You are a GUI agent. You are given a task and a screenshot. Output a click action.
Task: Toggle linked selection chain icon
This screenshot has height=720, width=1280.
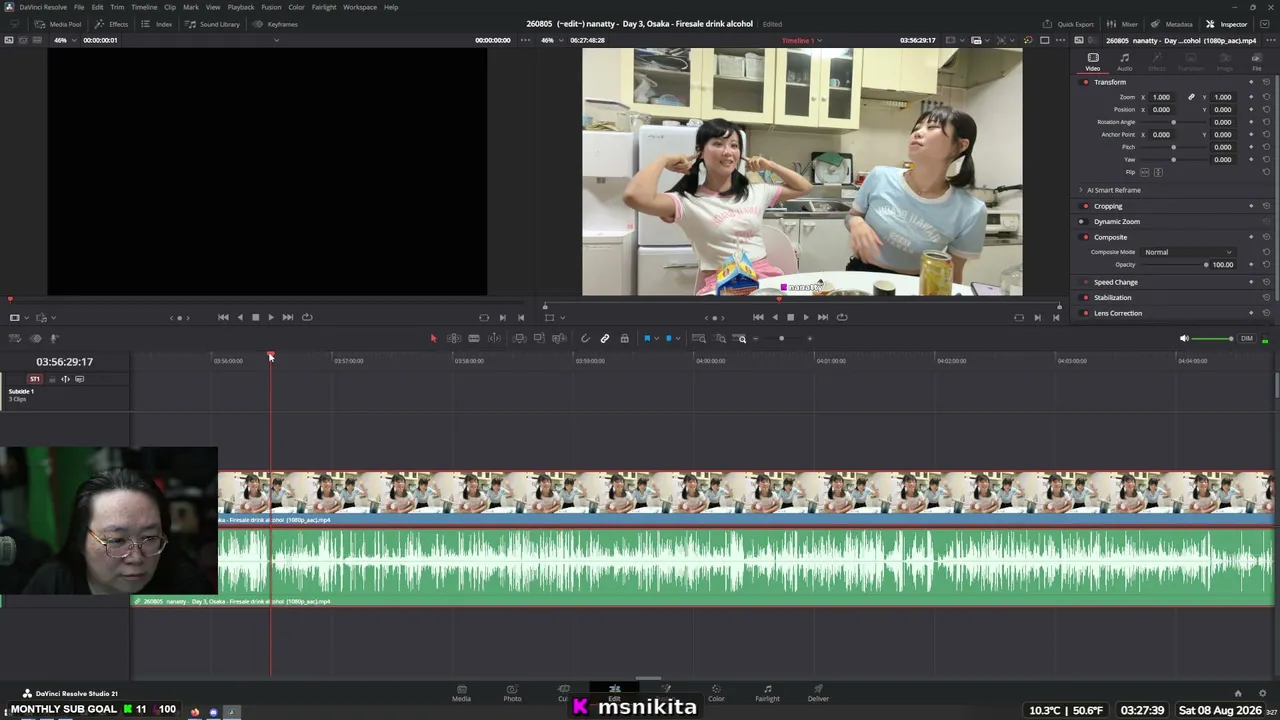(605, 339)
